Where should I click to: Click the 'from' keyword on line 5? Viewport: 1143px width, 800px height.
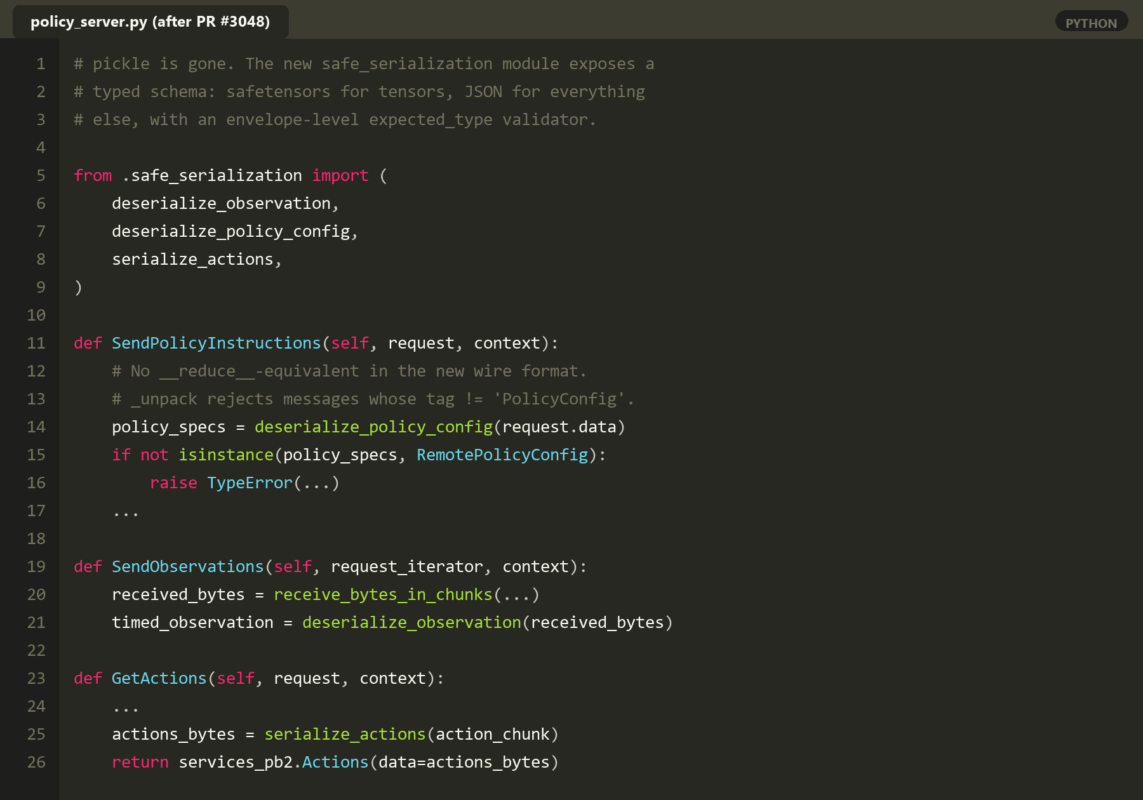pos(93,176)
